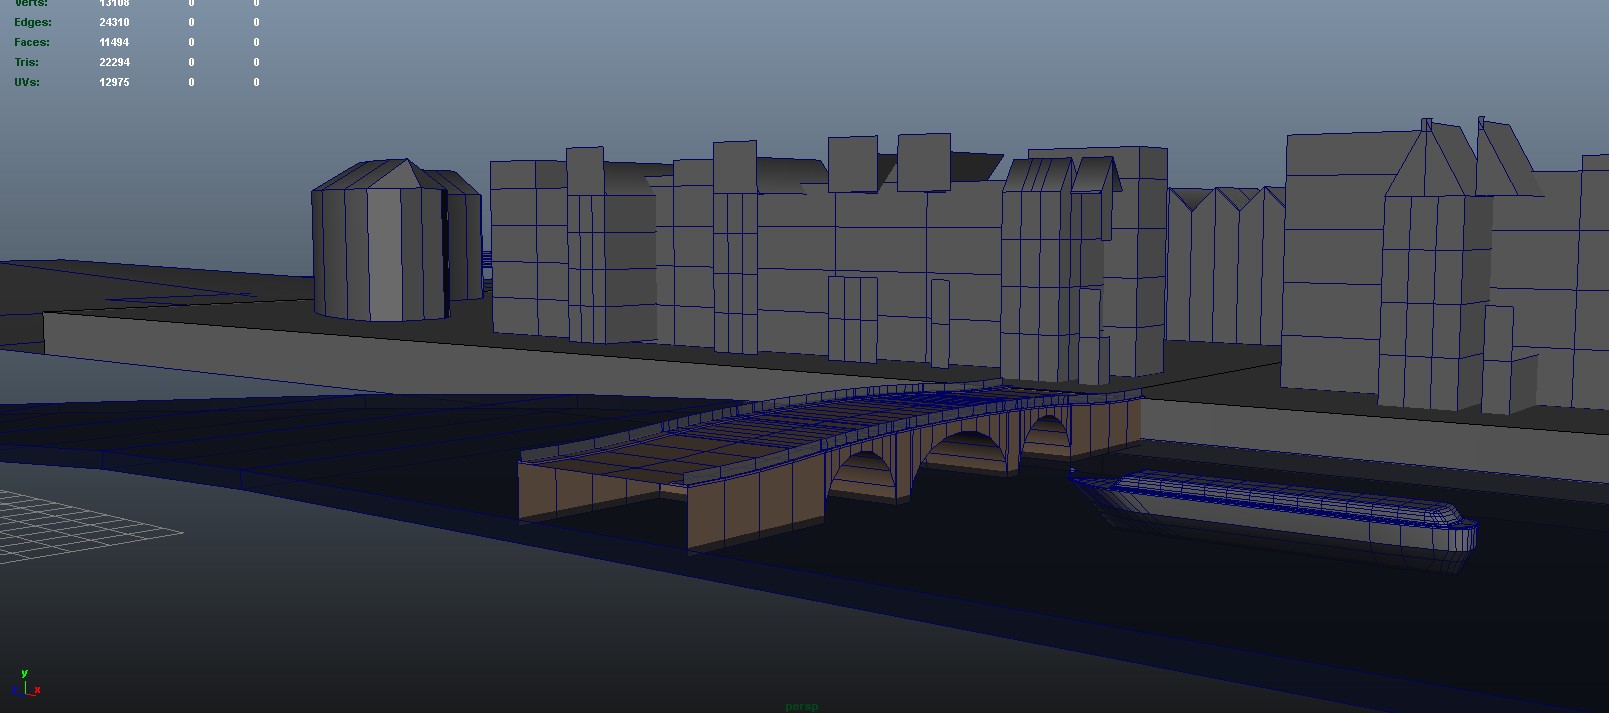Click the Edges count value 24310
Viewport: 1609px width, 713px height.
[114, 22]
